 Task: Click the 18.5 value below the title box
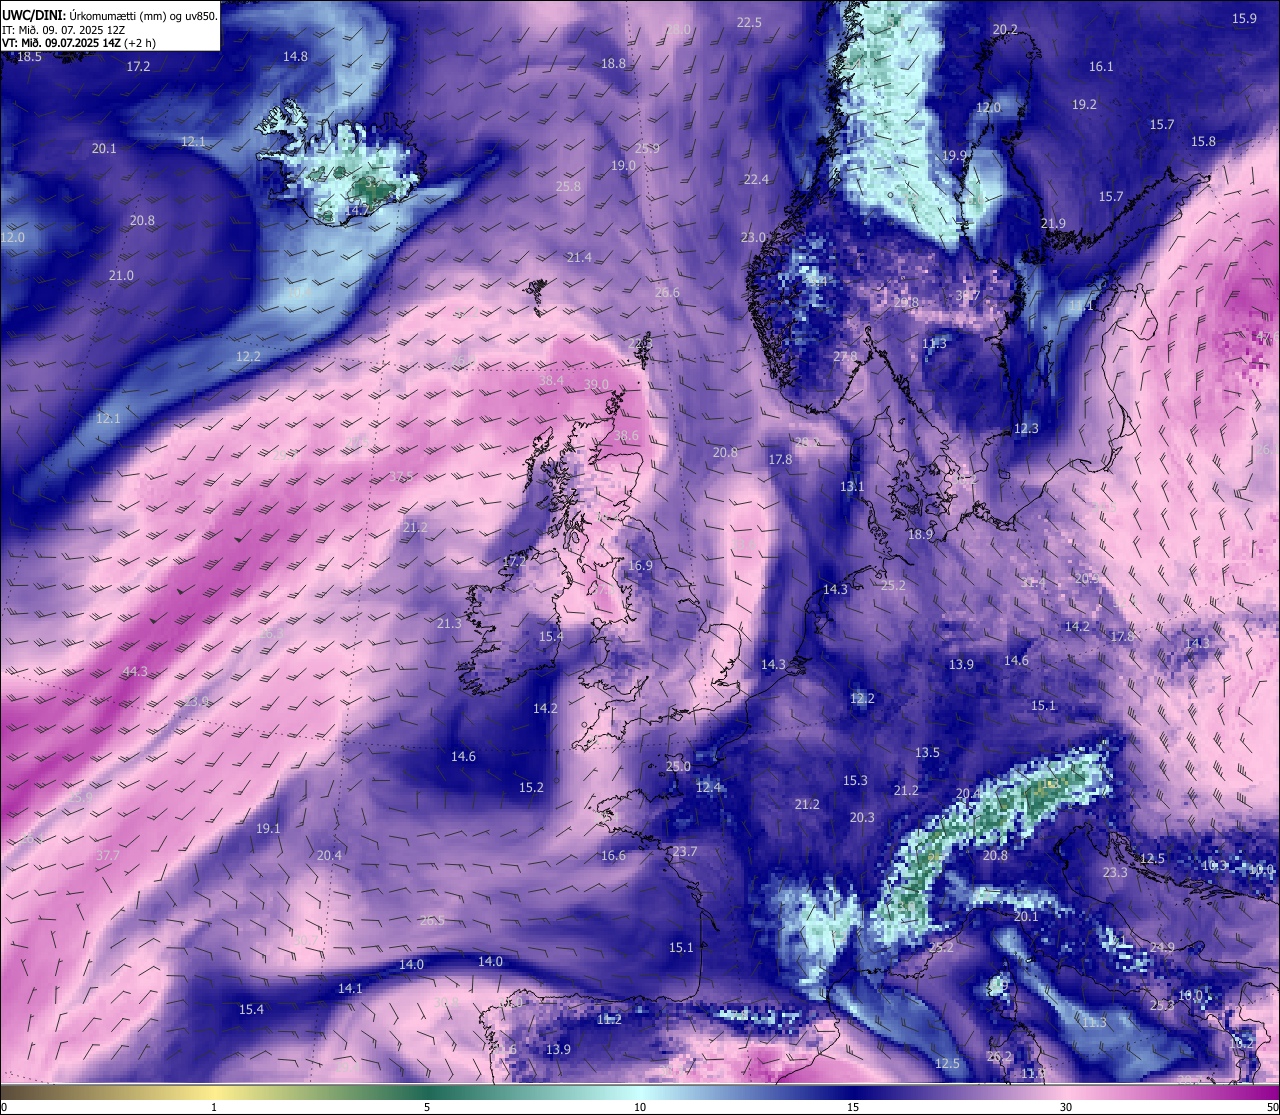29,57
